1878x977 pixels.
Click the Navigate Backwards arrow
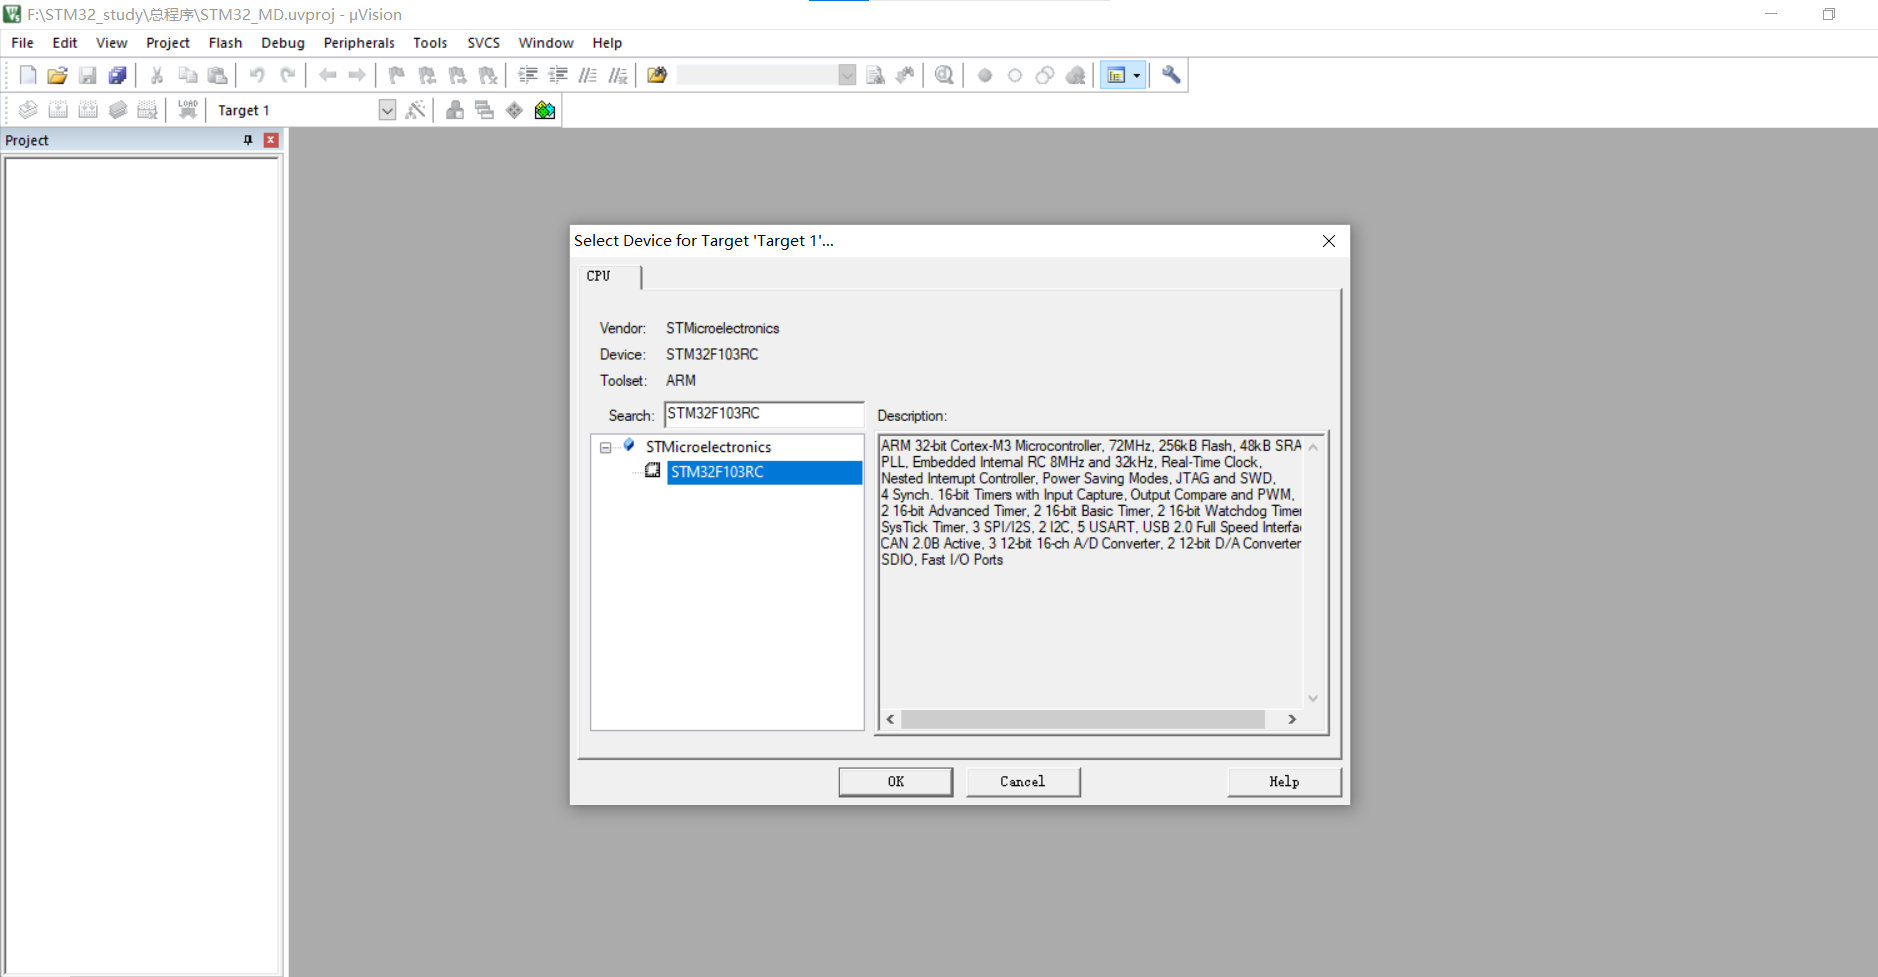(x=327, y=75)
